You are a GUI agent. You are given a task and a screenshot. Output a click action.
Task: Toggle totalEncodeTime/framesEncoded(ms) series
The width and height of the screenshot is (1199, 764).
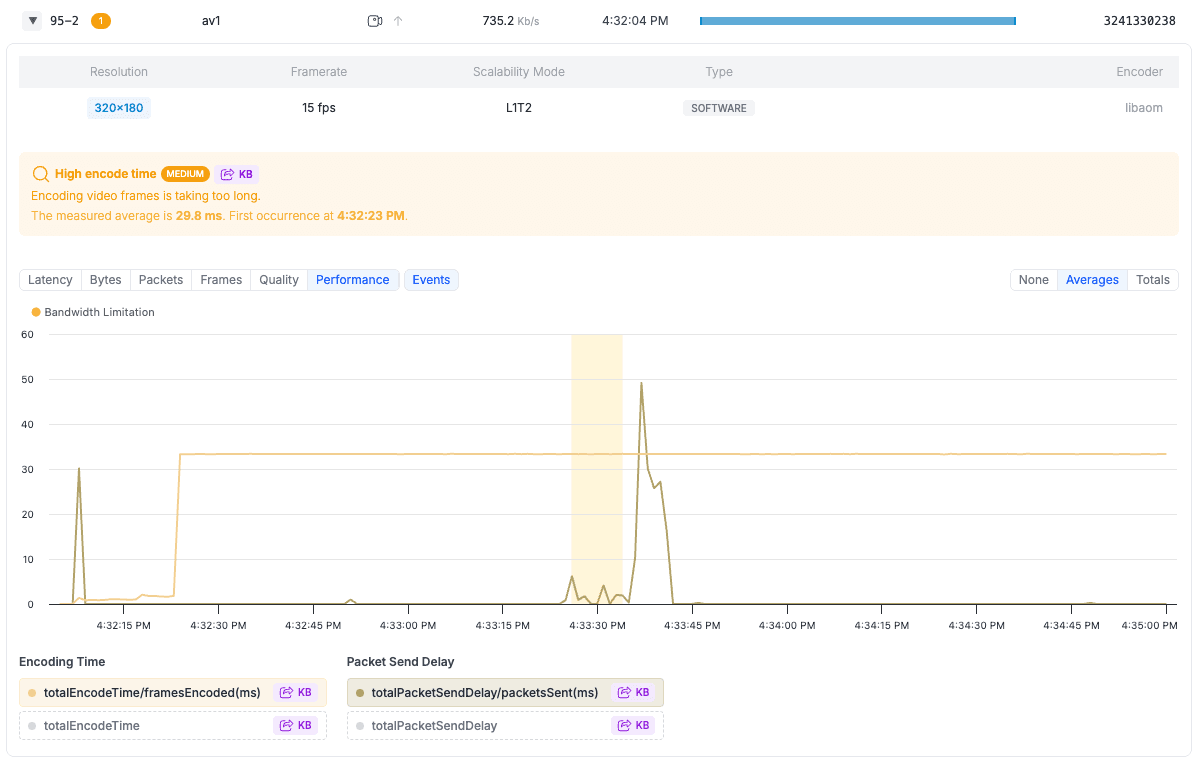click(152, 693)
